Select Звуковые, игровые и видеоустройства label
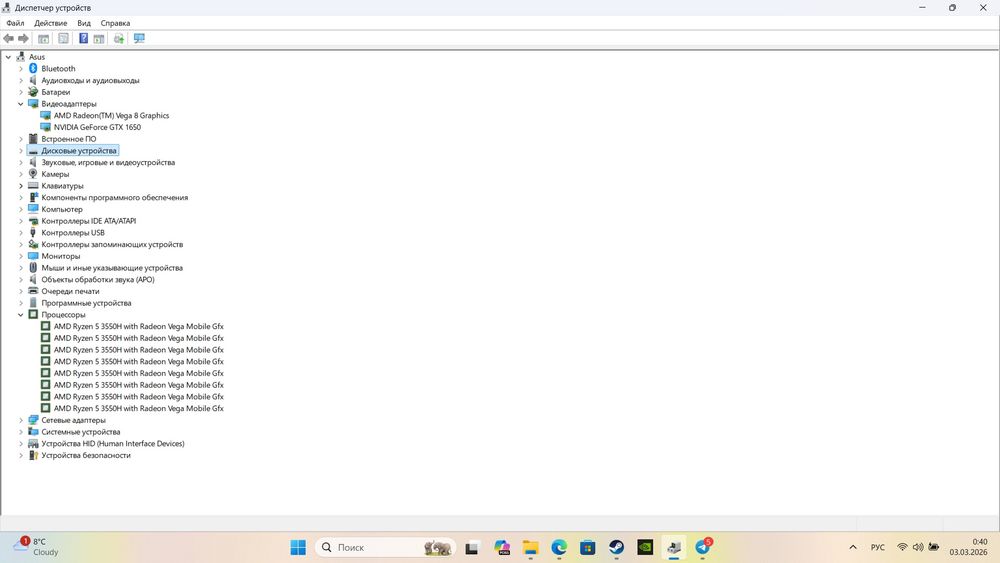Image resolution: width=1000 pixels, height=563 pixels. coord(108,163)
